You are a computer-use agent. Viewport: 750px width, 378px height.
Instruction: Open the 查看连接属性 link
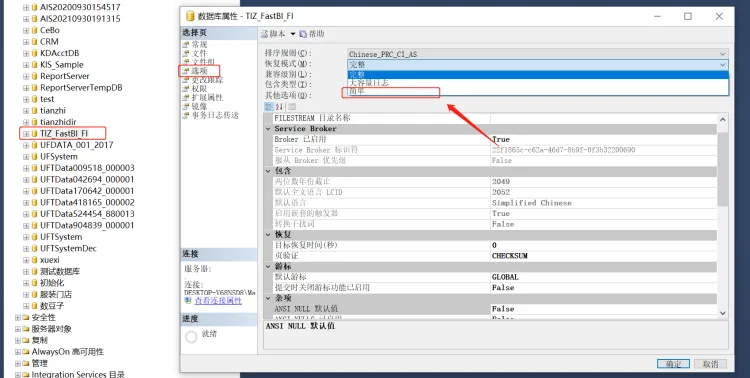pyautogui.click(x=218, y=300)
